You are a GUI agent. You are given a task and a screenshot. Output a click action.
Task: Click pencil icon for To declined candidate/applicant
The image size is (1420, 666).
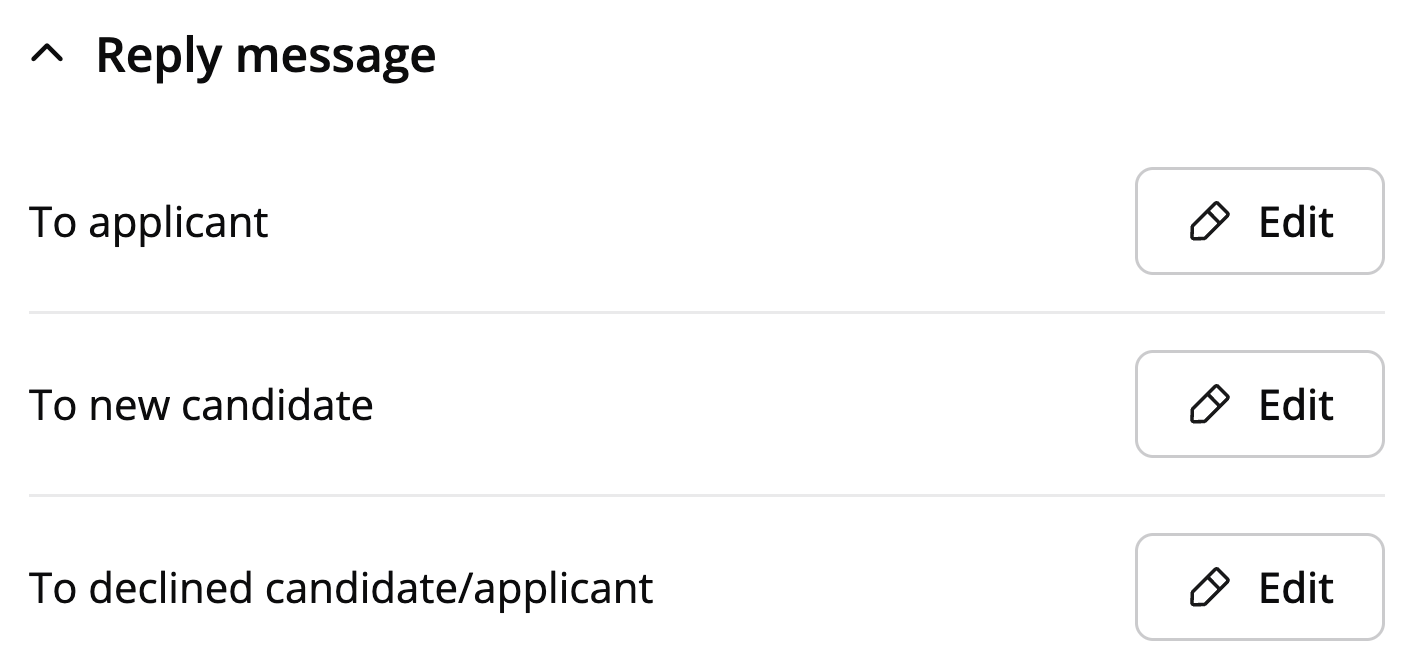1208,588
